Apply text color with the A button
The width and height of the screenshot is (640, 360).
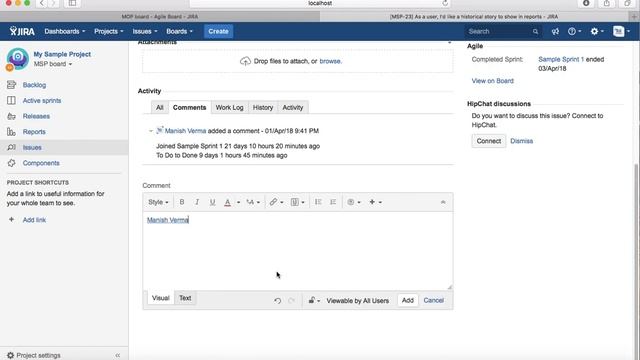(228, 202)
